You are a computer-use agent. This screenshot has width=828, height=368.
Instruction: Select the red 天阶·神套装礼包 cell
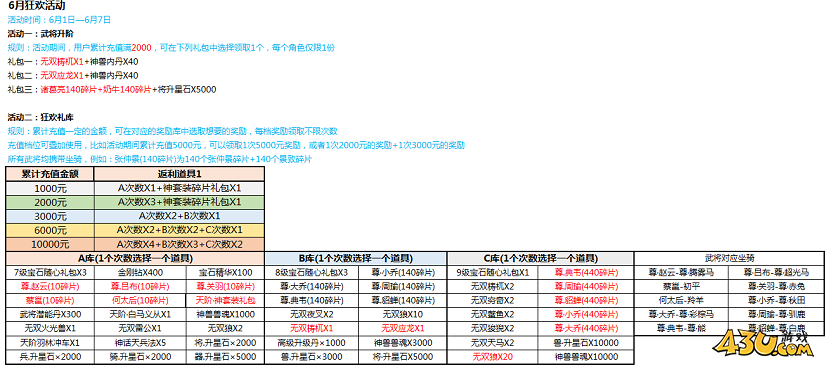(x=225, y=300)
